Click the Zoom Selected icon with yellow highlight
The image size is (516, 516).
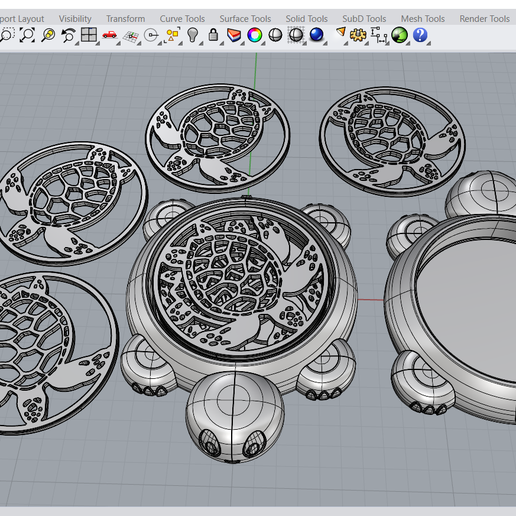pos(48,35)
